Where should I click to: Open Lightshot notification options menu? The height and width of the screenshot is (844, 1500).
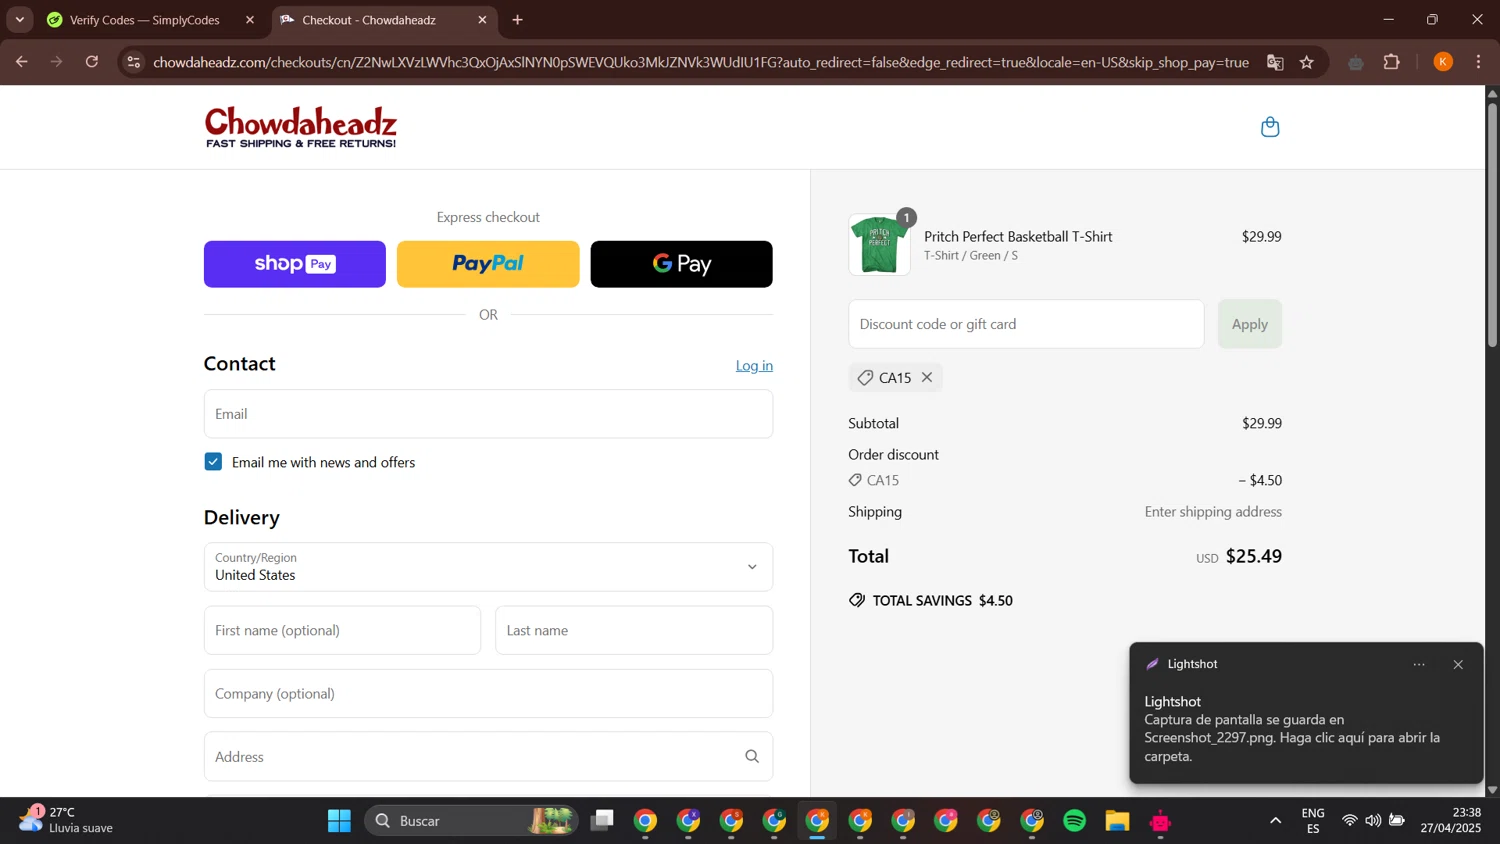pos(1419,664)
